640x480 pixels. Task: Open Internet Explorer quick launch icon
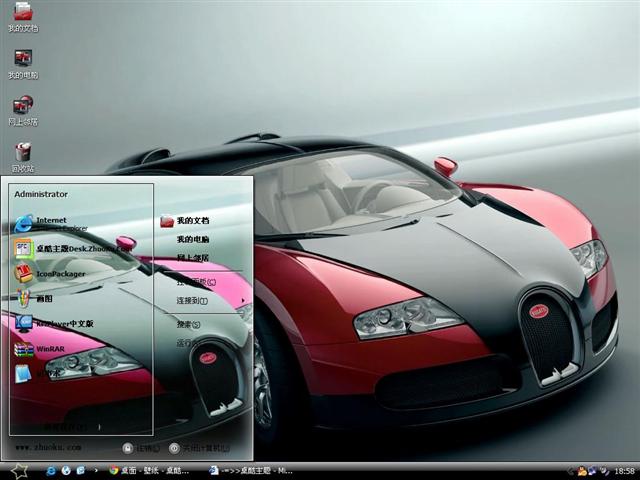[x=51, y=471]
